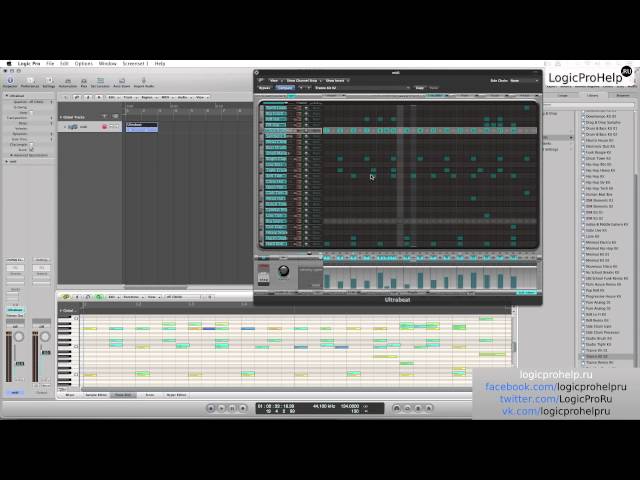Open the Settings toolbar icon
The height and width of the screenshot is (480, 640).
pos(49,82)
